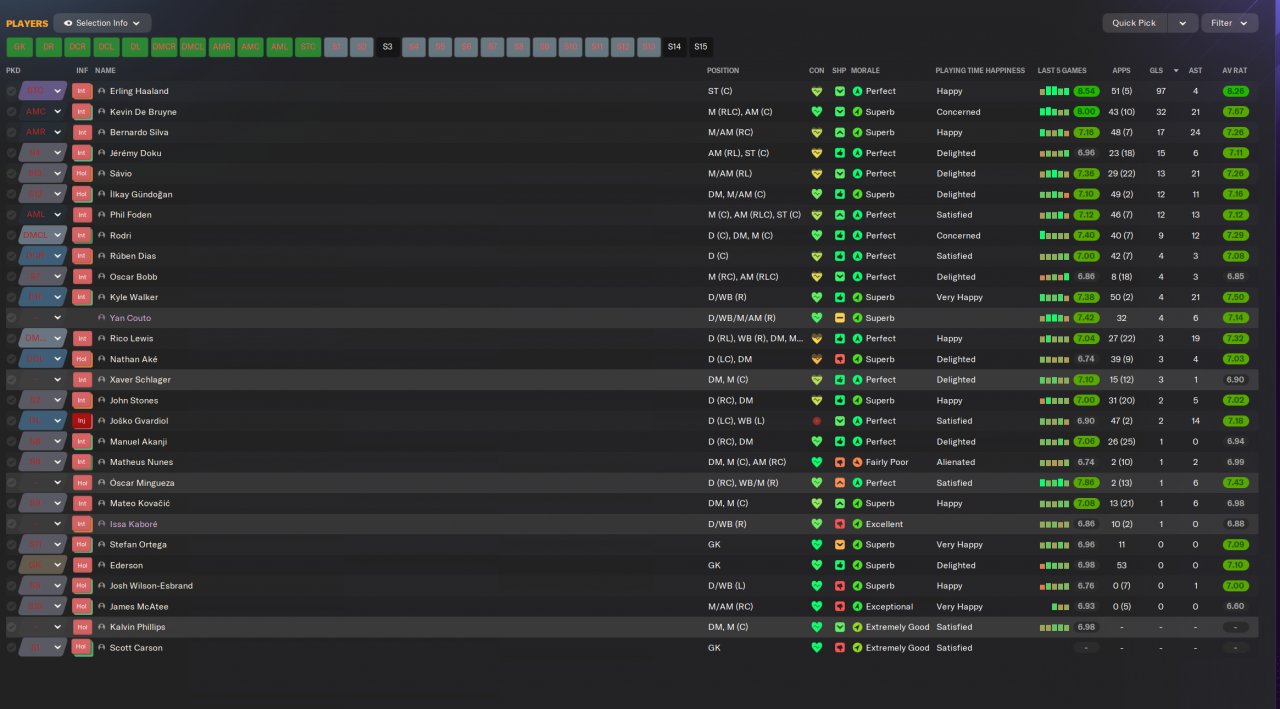Open Kyle Walker's position picker dropdown
Image resolution: width=1280 pixels, height=709 pixels.
[x=43, y=297]
